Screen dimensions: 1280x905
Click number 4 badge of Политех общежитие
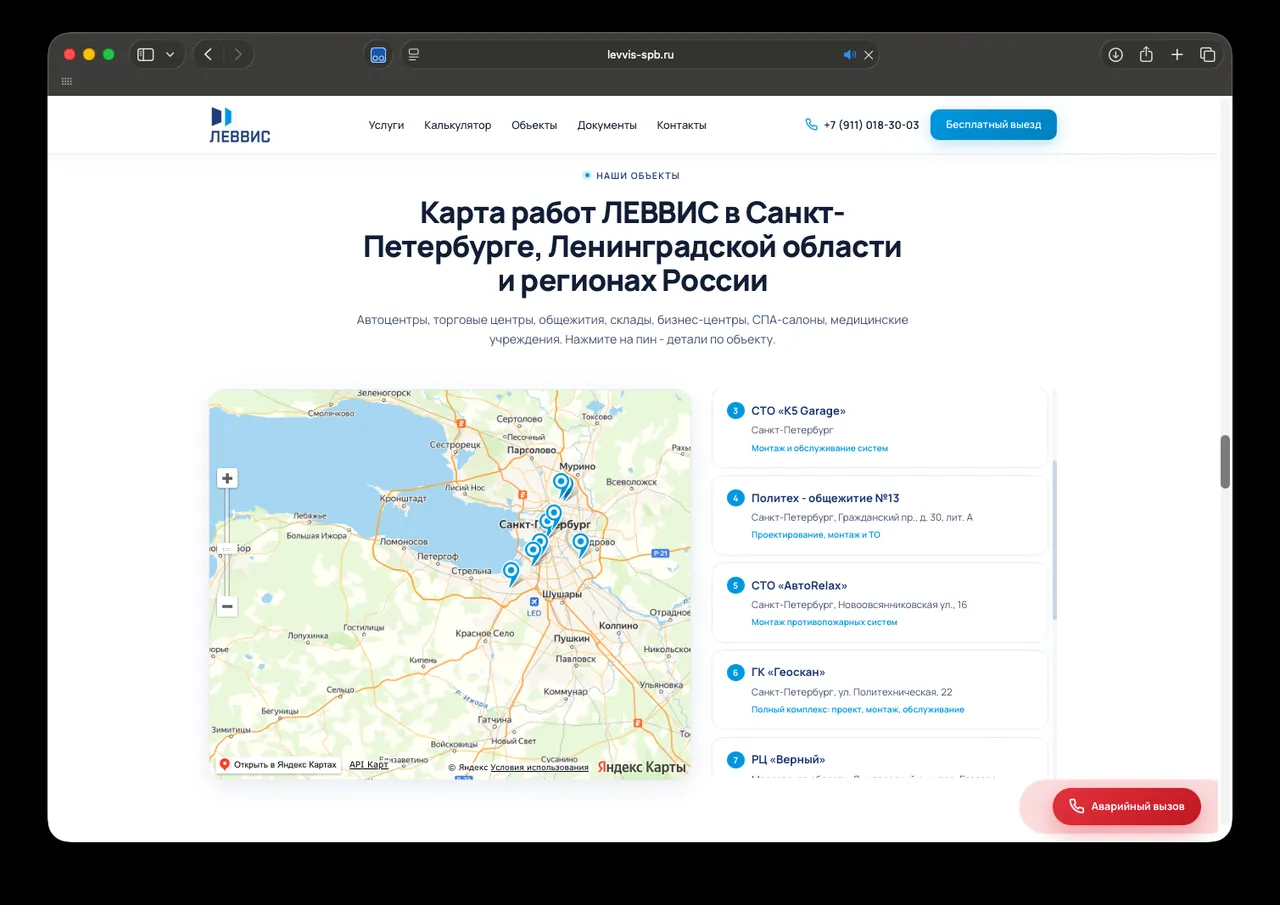(x=736, y=498)
